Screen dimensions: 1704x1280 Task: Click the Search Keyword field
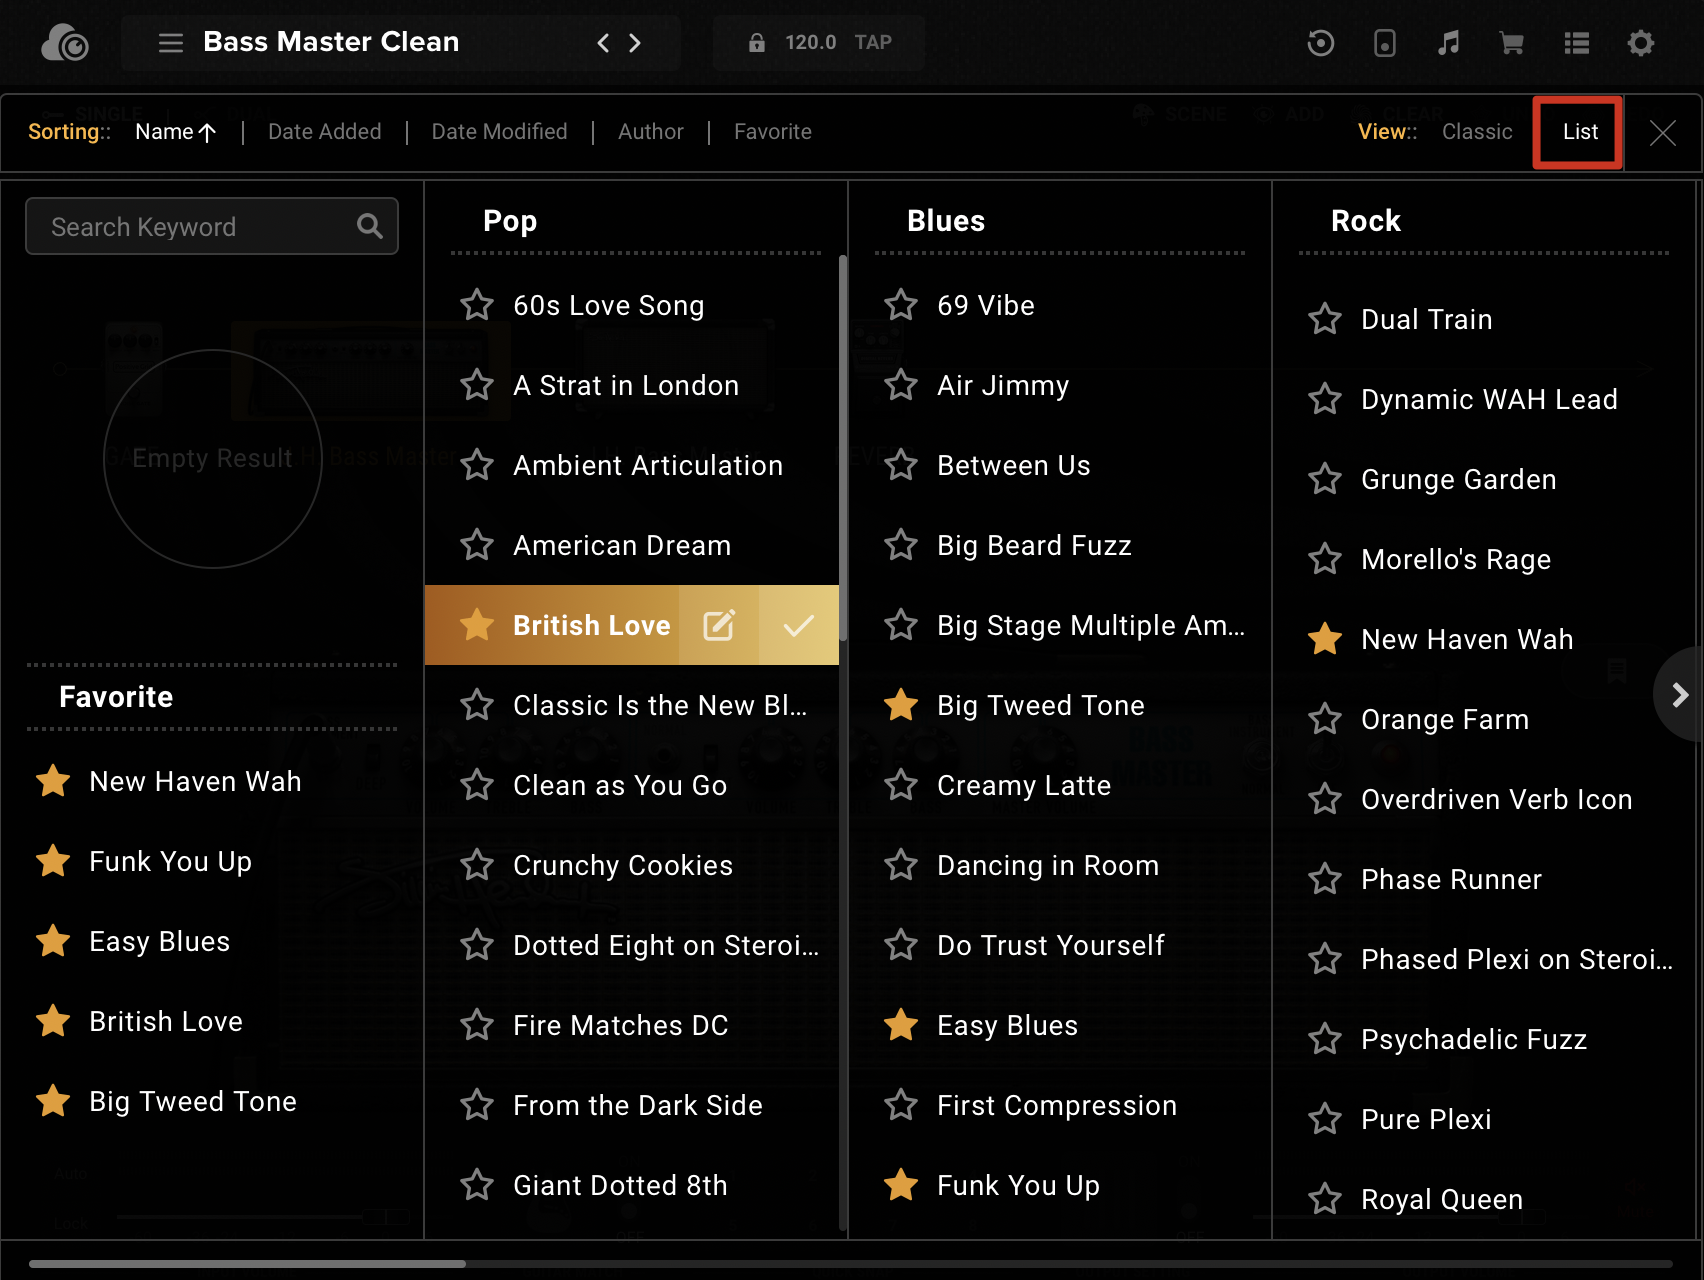point(212,226)
